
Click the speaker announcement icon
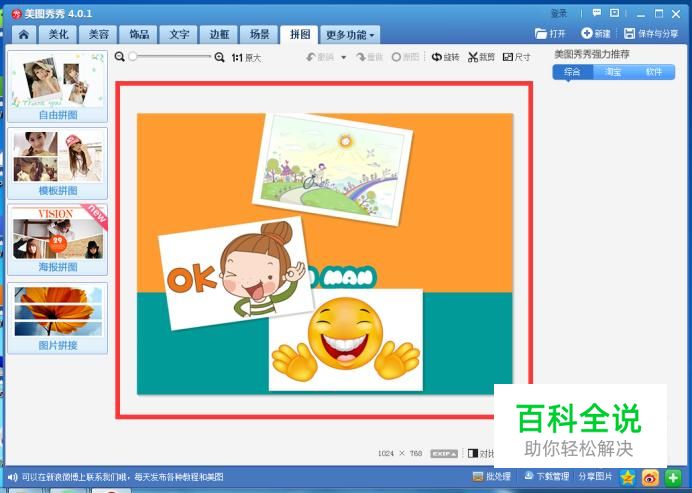point(12,477)
